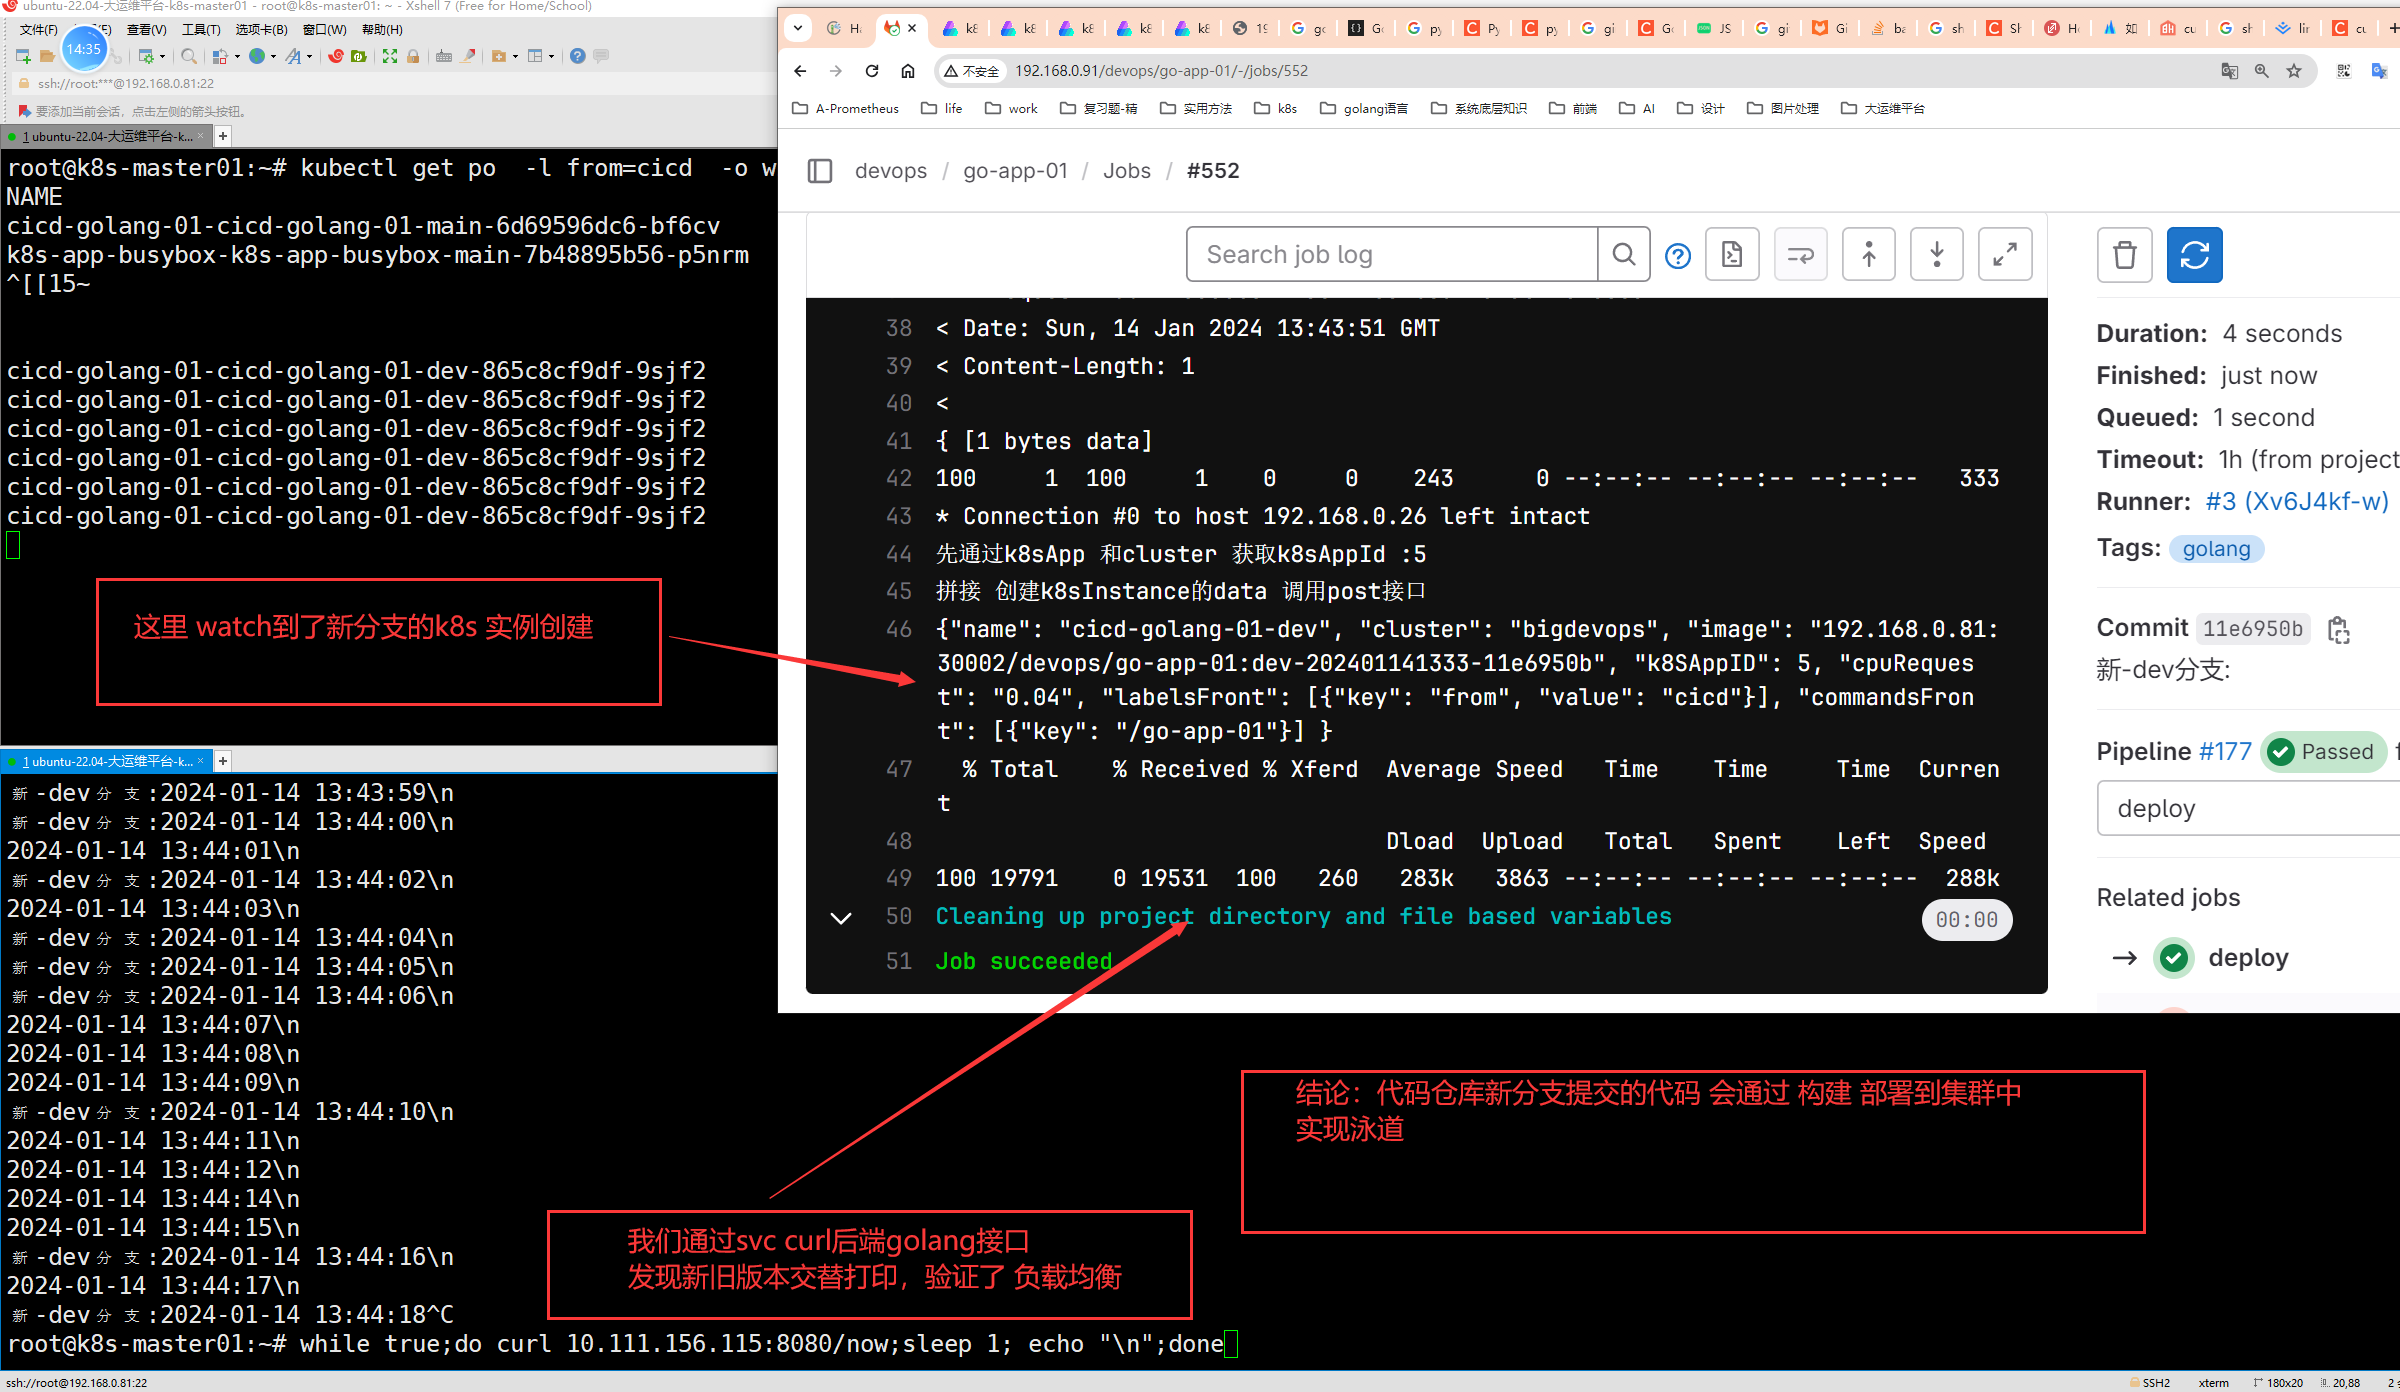Click the raw log format icon
This screenshot has width=2400, height=1392.
pyautogui.click(x=1731, y=254)
